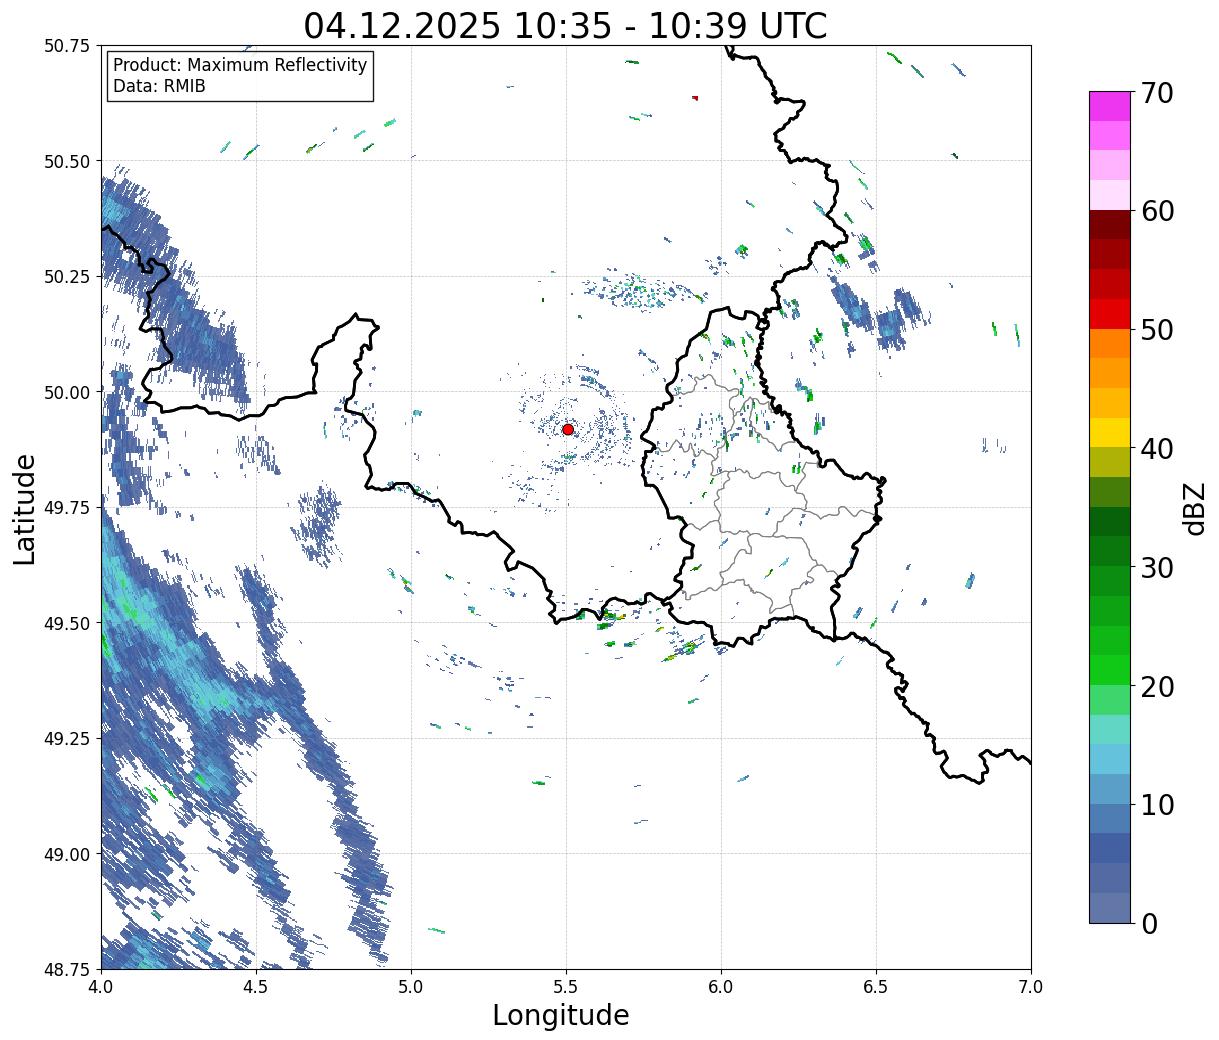The width and height of the screenshot is (1219, 1040).
Task: Click the latitude tick label 48.75
Action: coord(67,969)
